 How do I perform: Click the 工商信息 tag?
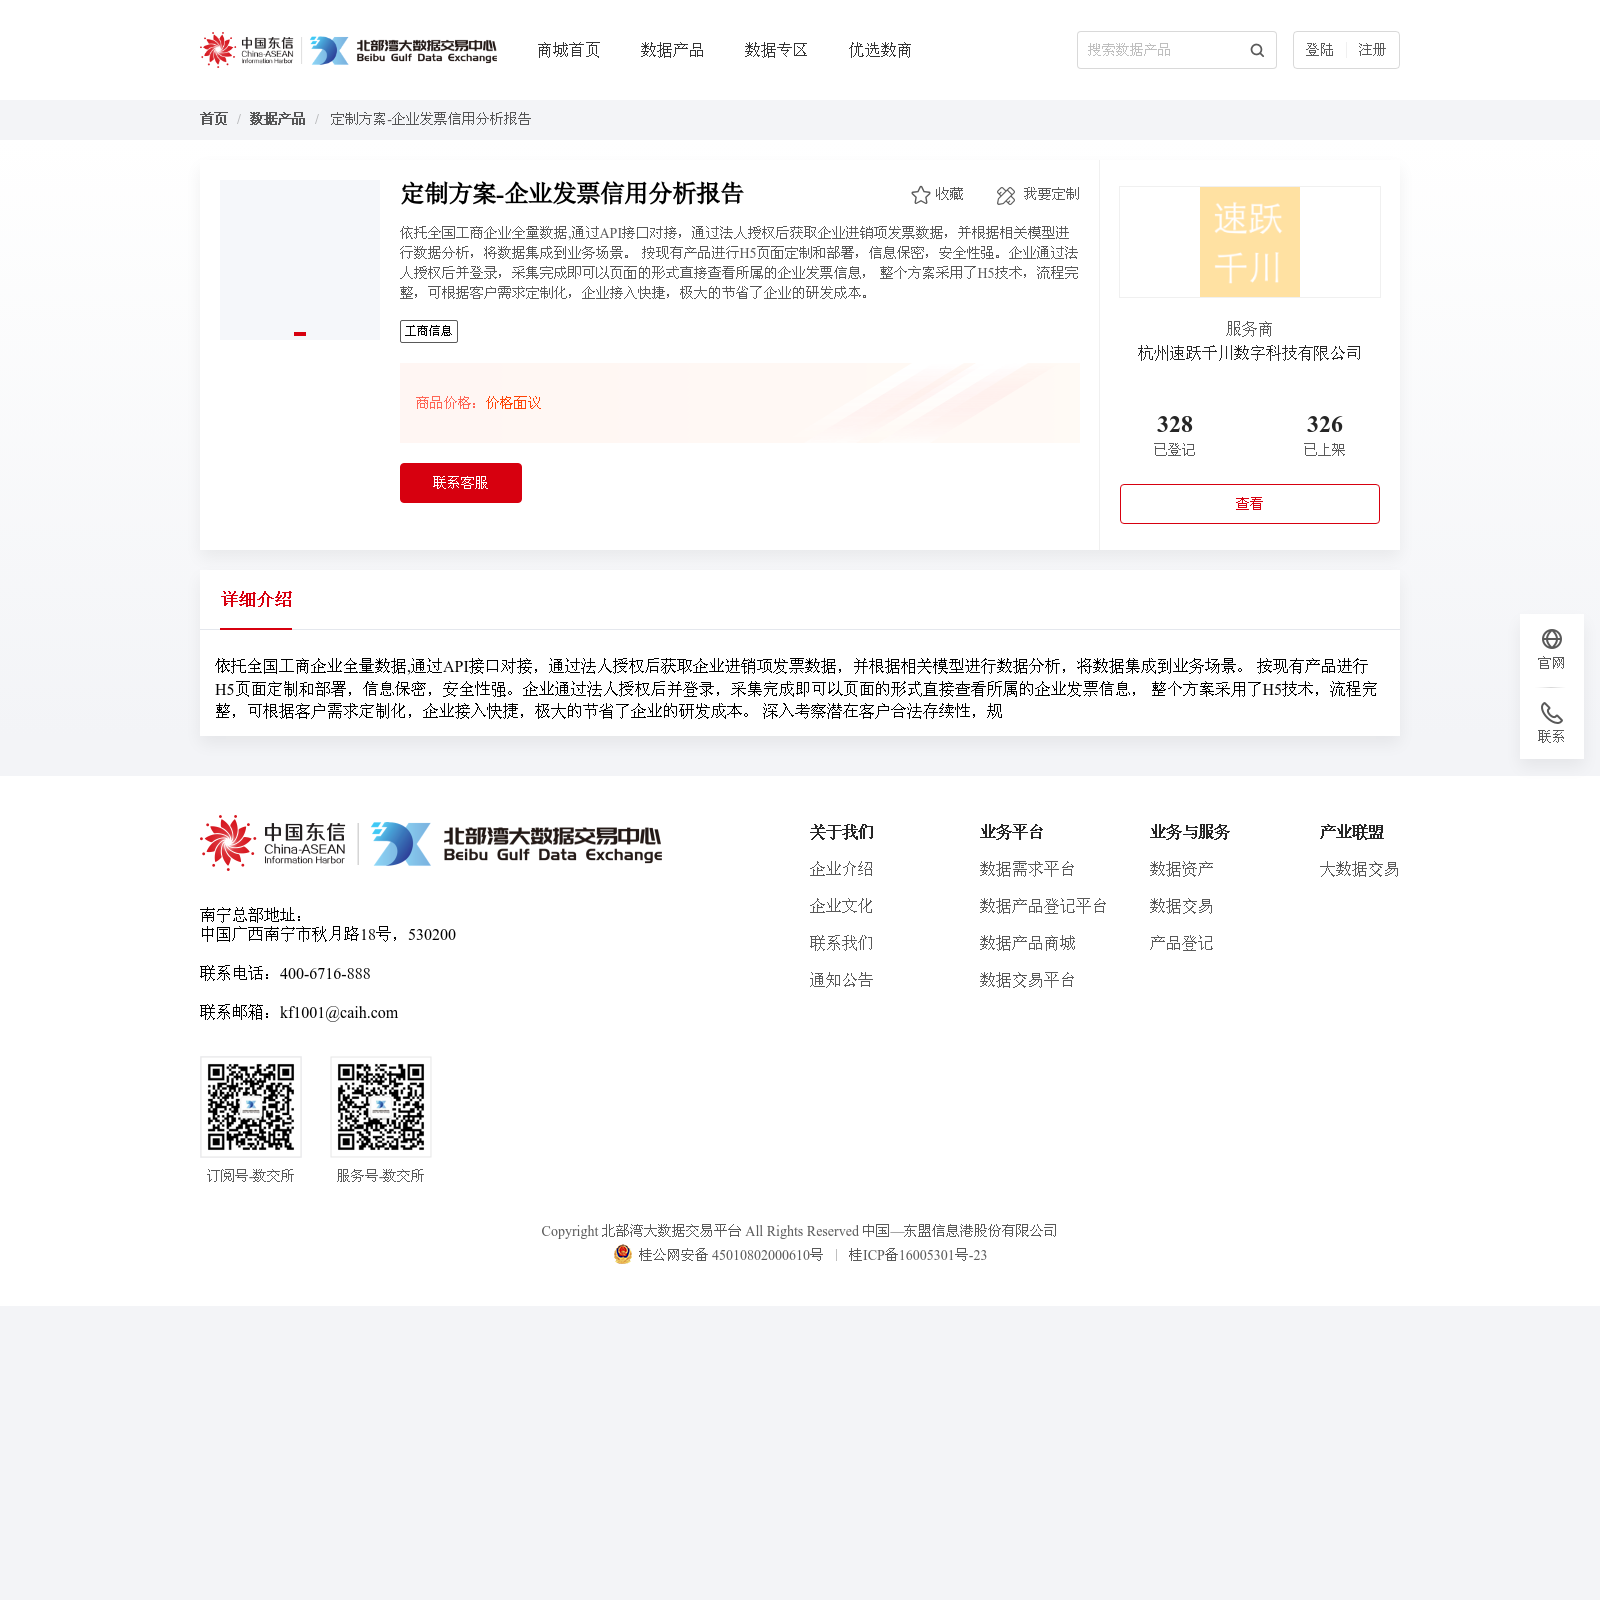coord(429,331)
